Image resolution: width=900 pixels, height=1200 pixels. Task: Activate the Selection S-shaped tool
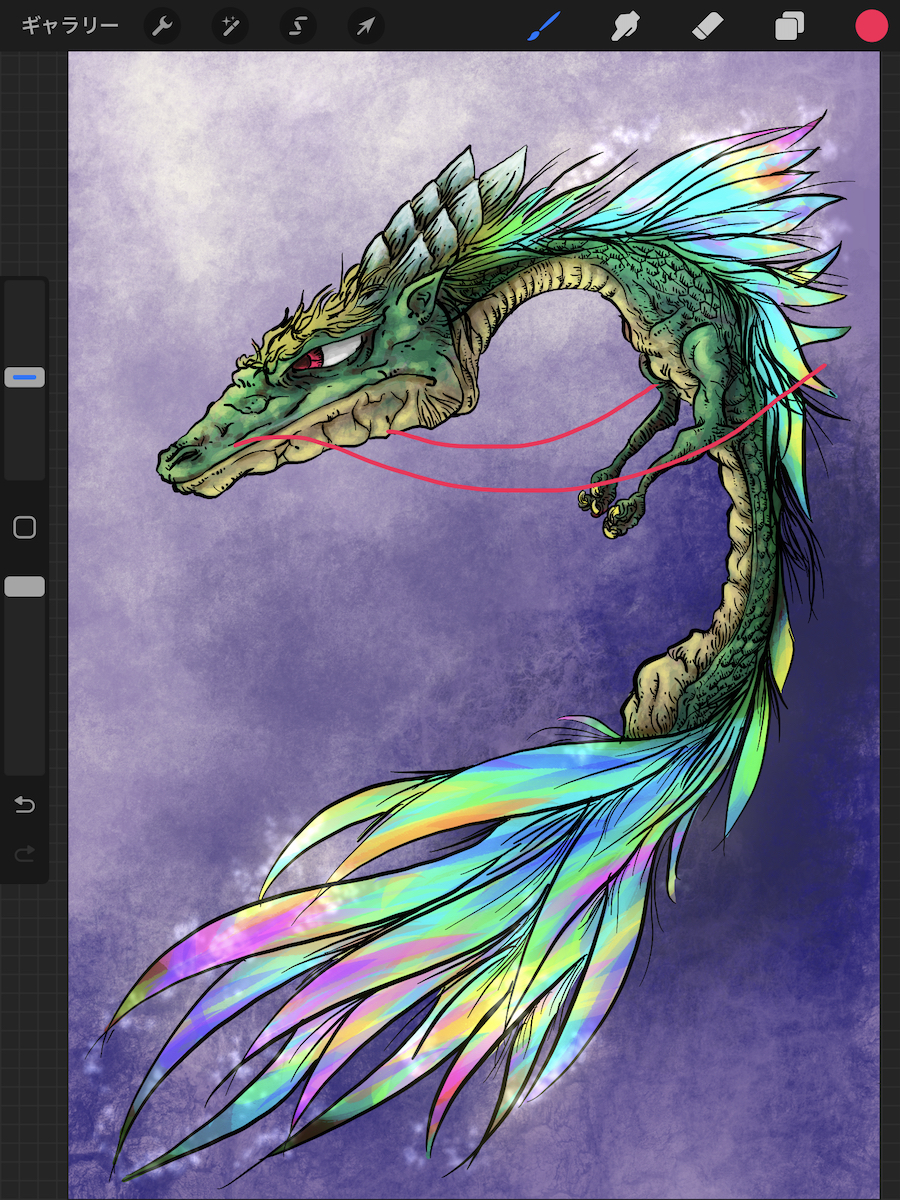tap(298, 26)
